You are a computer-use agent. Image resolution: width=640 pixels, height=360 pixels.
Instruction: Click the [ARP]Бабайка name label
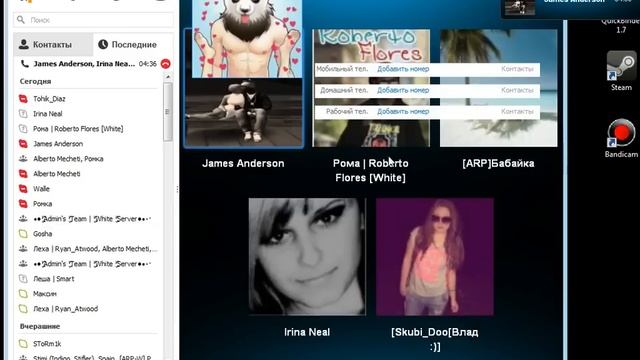[498, 163]
